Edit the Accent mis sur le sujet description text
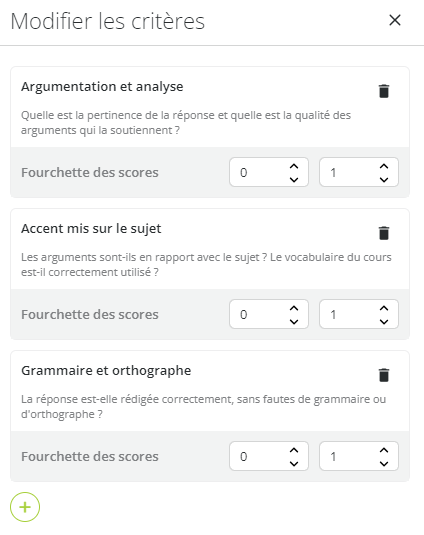 [x=206, y=264]
